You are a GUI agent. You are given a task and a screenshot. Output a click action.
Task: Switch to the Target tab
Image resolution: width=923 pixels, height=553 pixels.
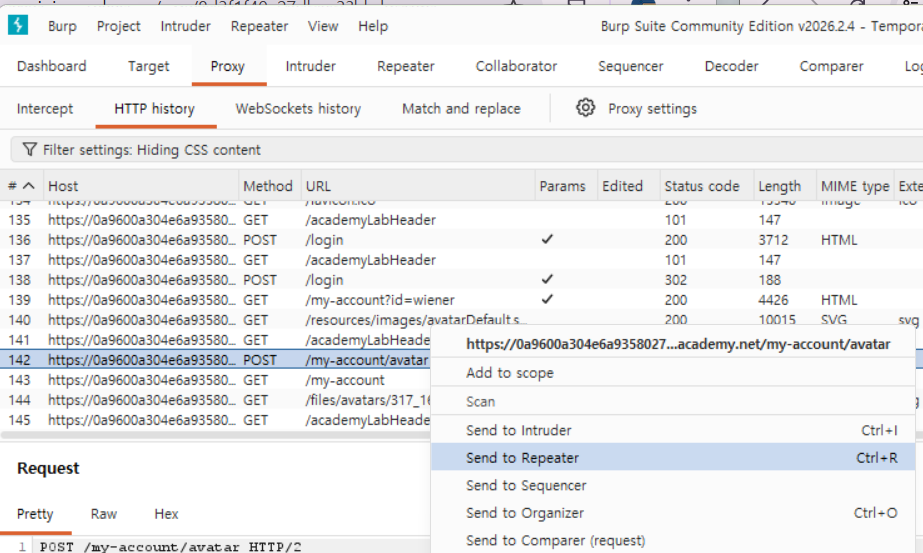[148, 66]
